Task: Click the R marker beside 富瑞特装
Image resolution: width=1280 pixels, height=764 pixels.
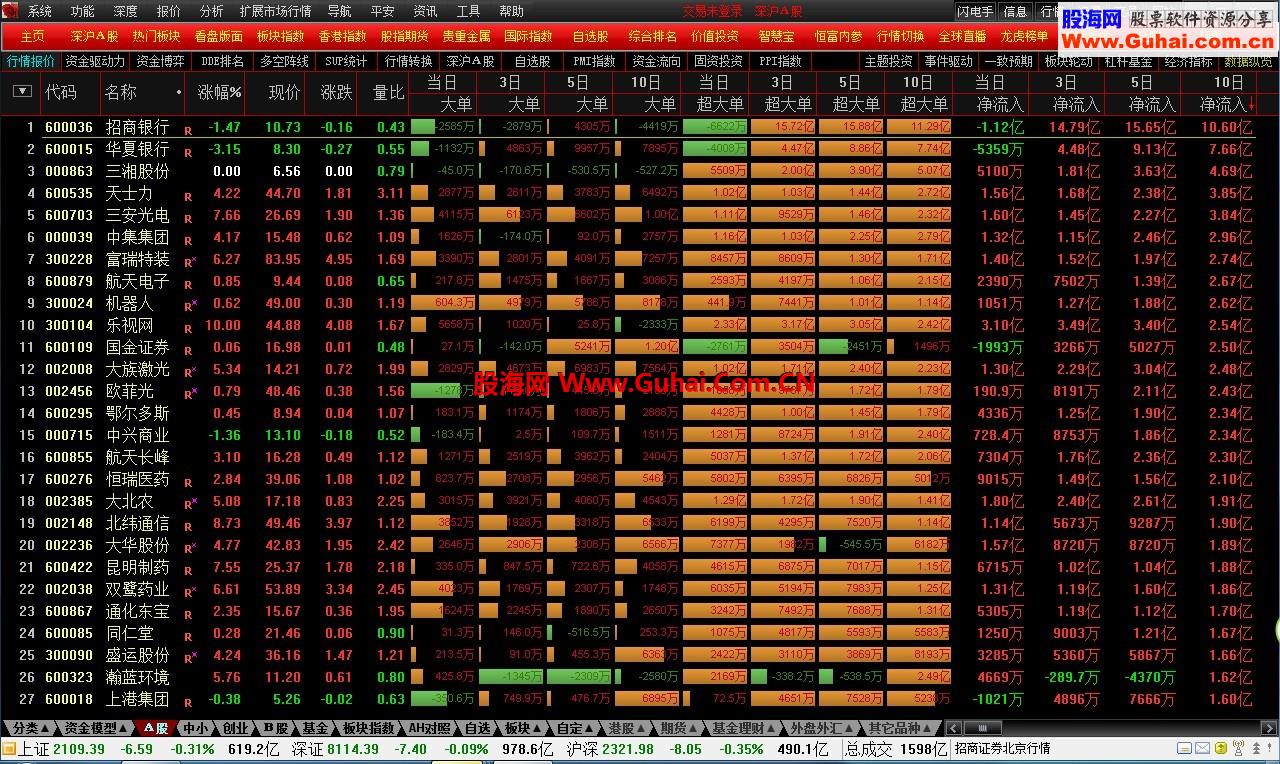Action: [x=189, y=262]
